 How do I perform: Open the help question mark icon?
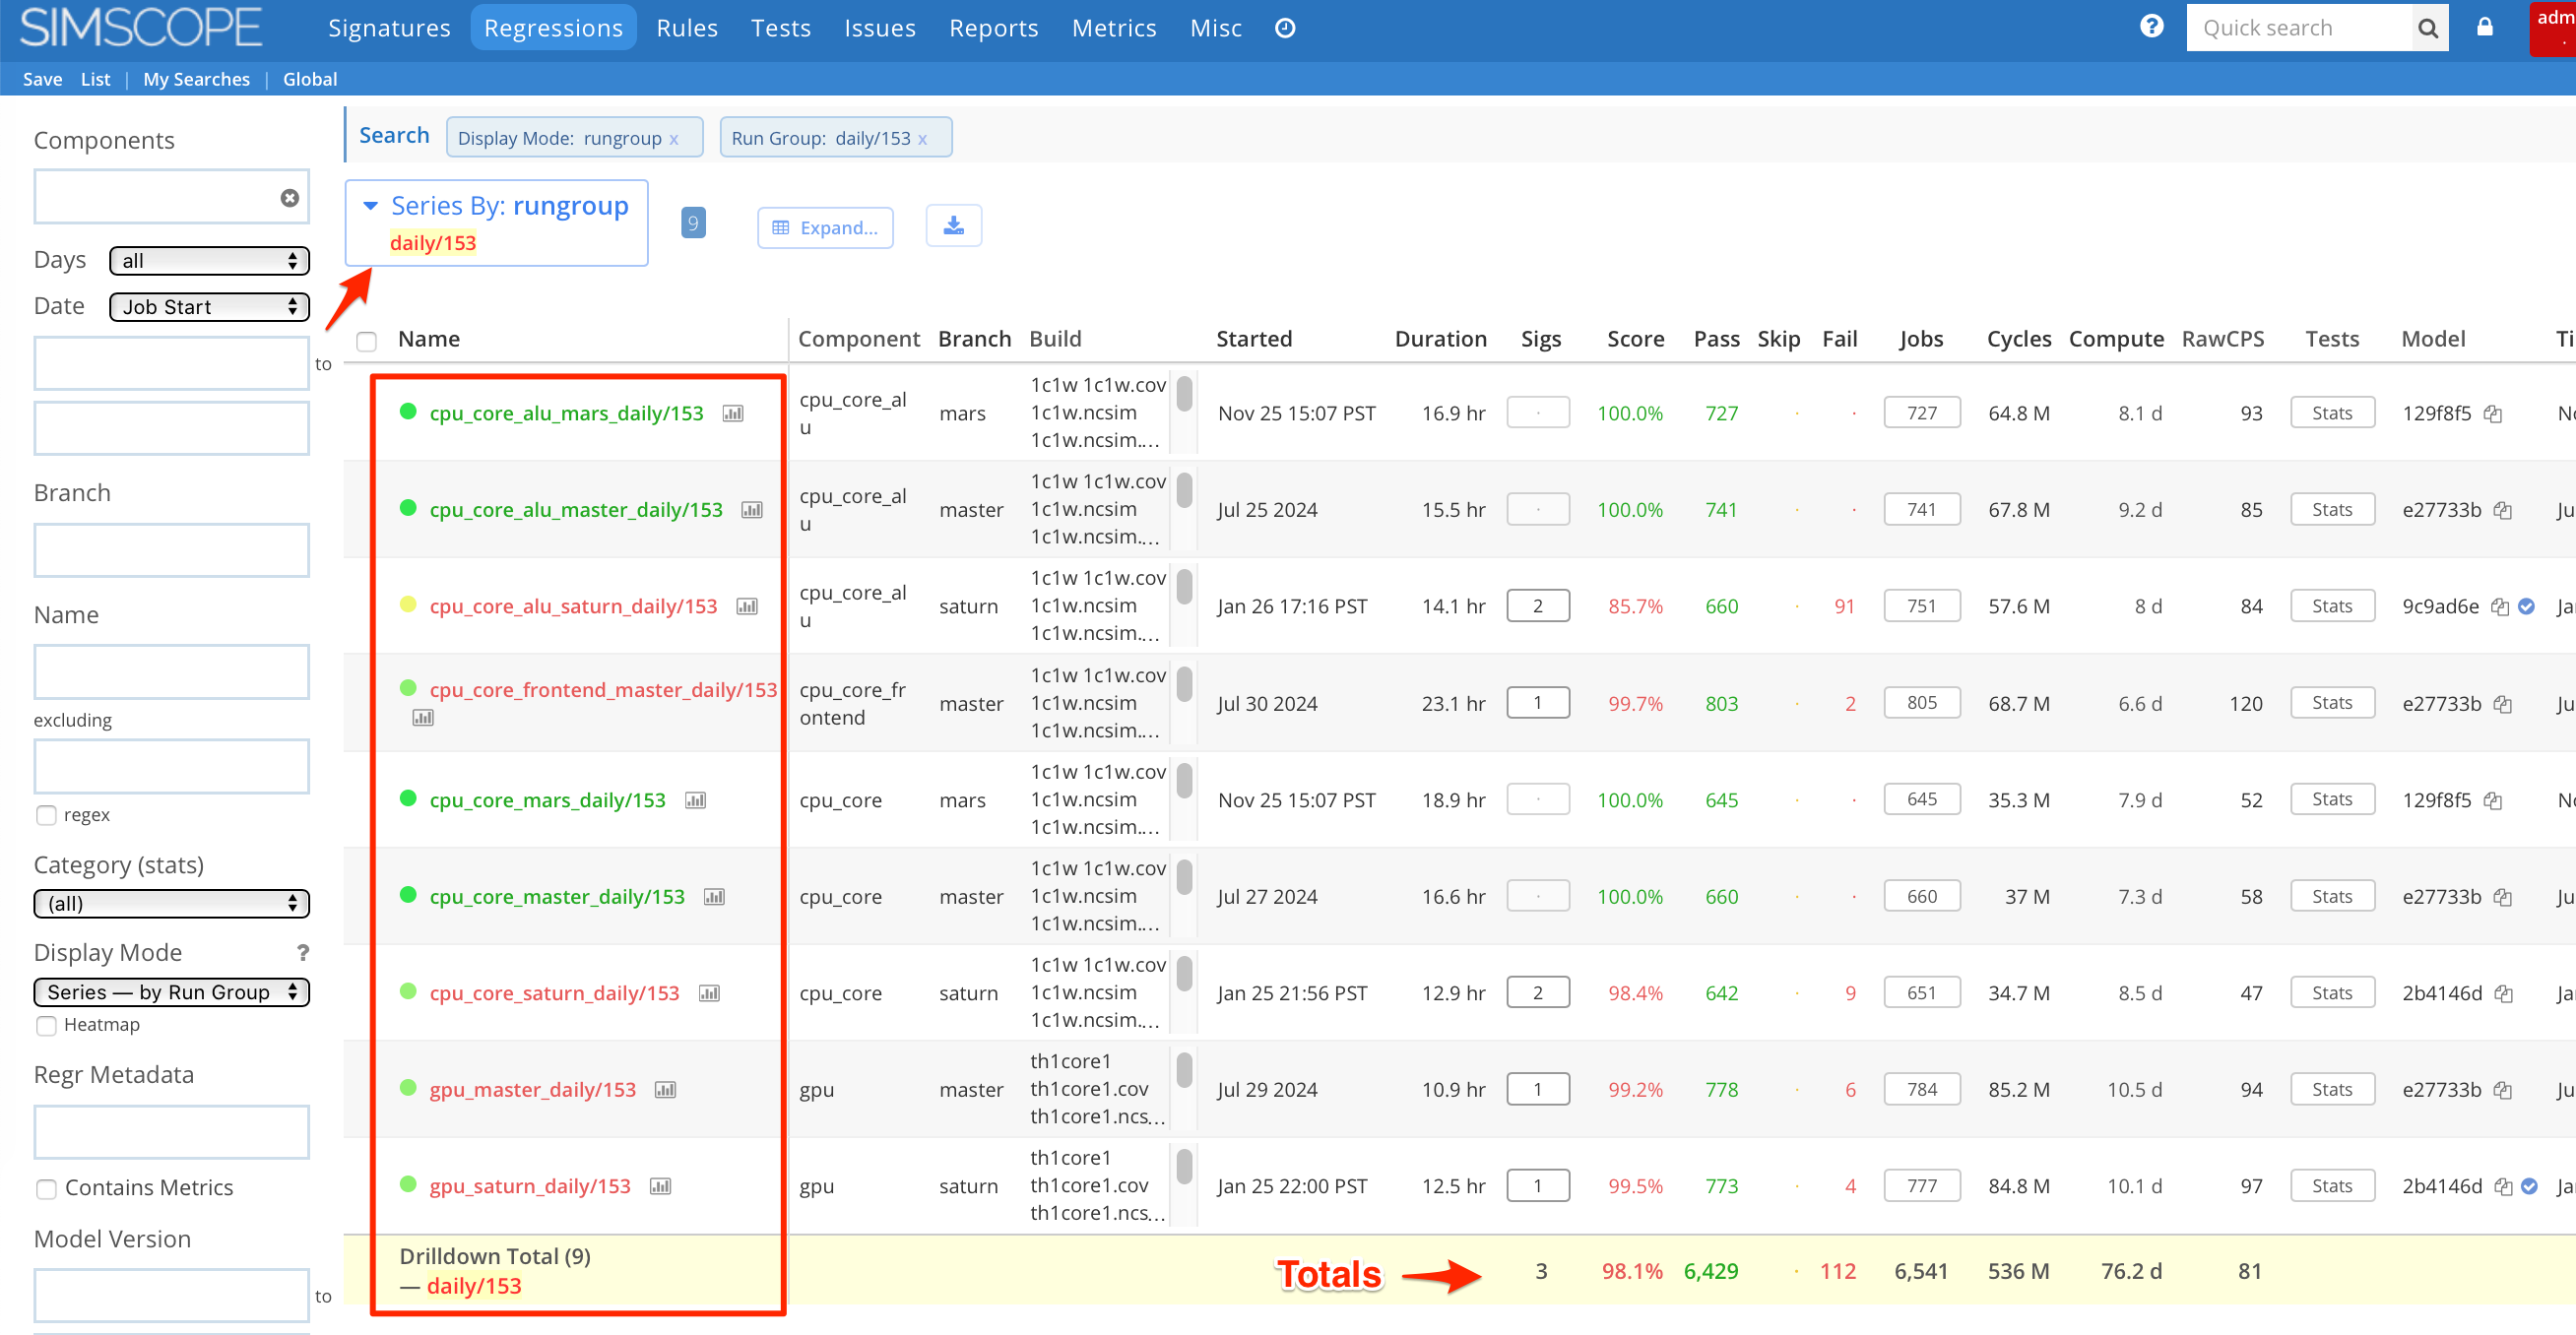2151,27
